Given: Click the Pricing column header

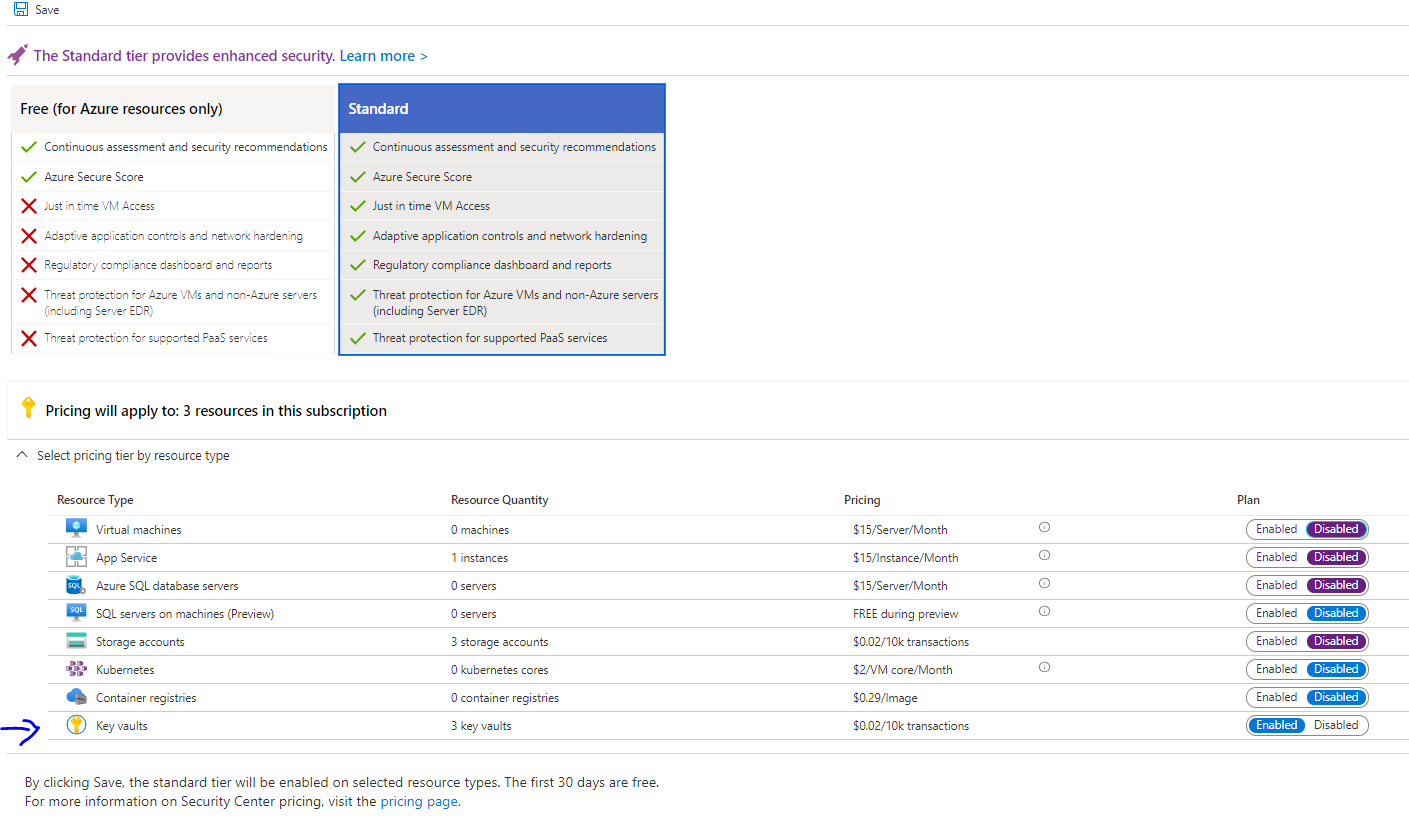Looking at the screenshot, I should click(x=862, y=500).
